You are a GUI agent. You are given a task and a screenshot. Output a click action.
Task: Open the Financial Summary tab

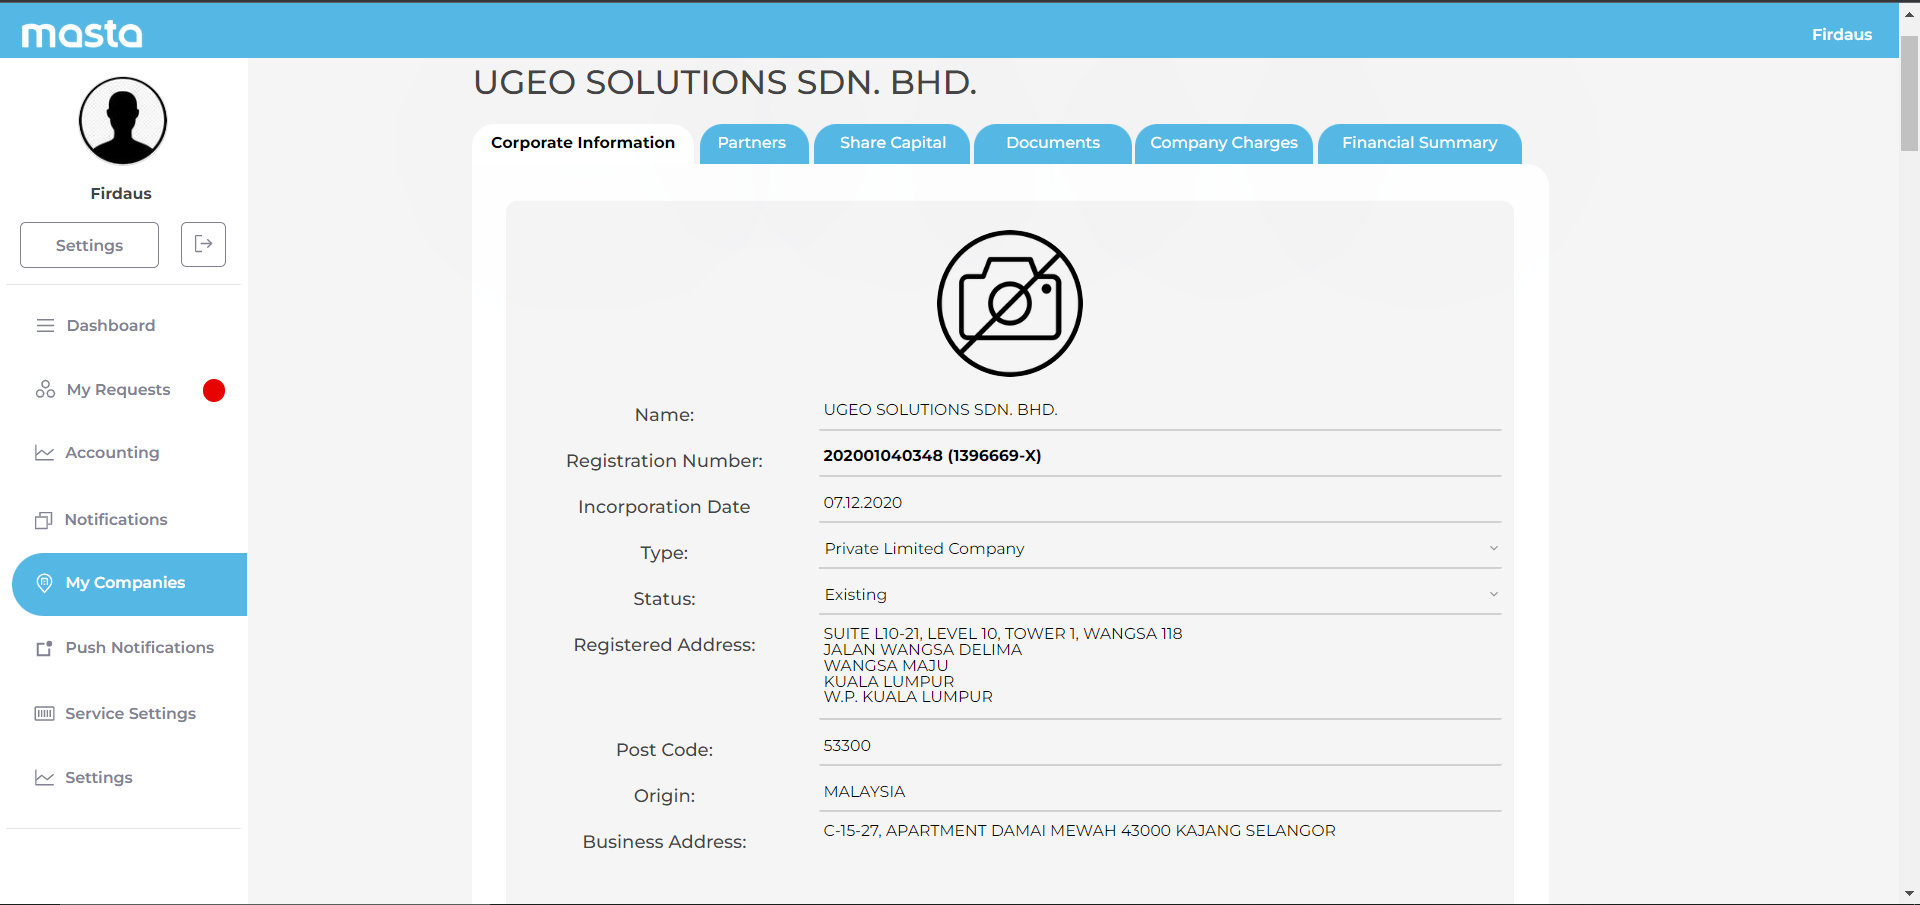[1420, 143]
